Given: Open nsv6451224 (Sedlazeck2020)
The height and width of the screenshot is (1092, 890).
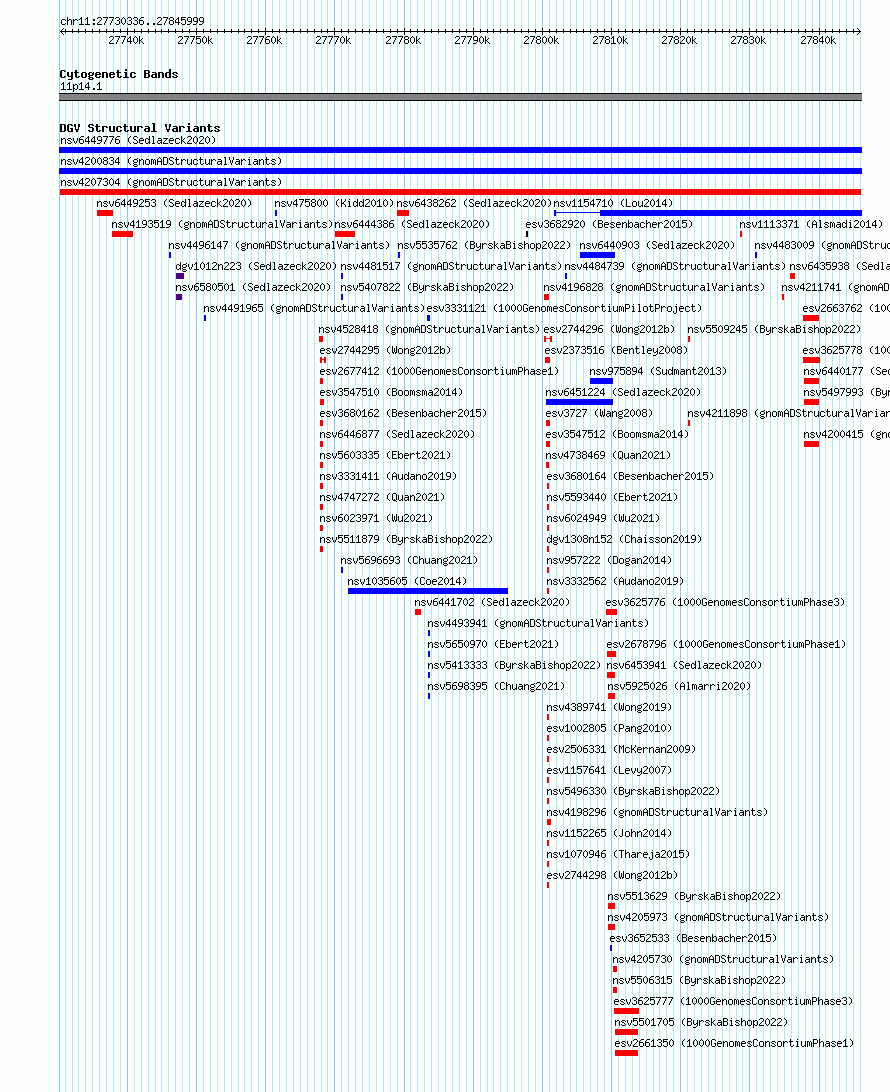Looking at the screenshot, I should coord(623,391).
